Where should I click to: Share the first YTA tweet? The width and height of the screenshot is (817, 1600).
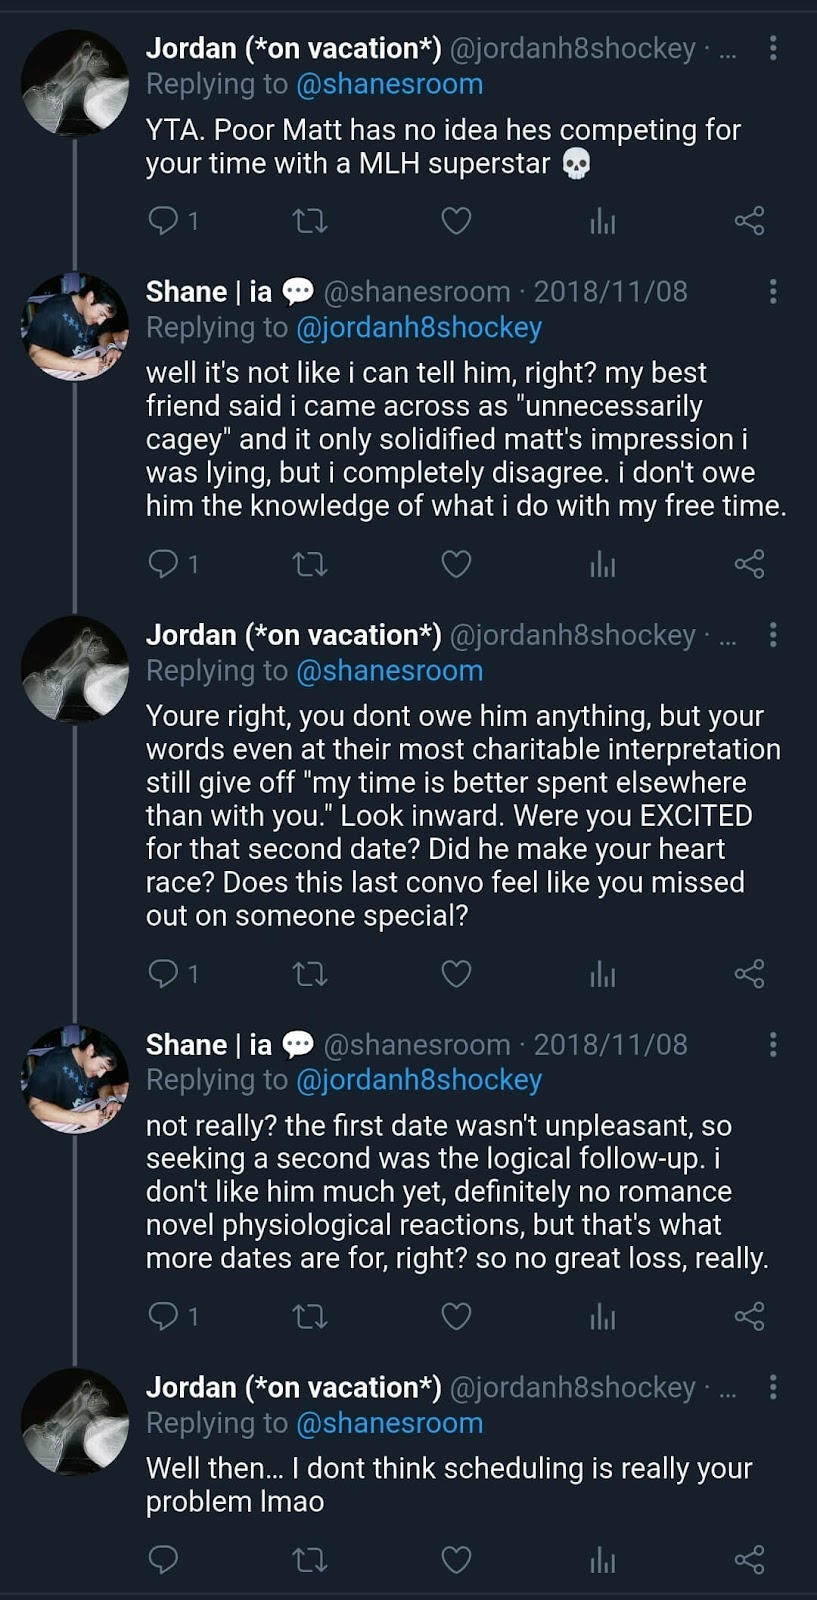tap(749, 221)
